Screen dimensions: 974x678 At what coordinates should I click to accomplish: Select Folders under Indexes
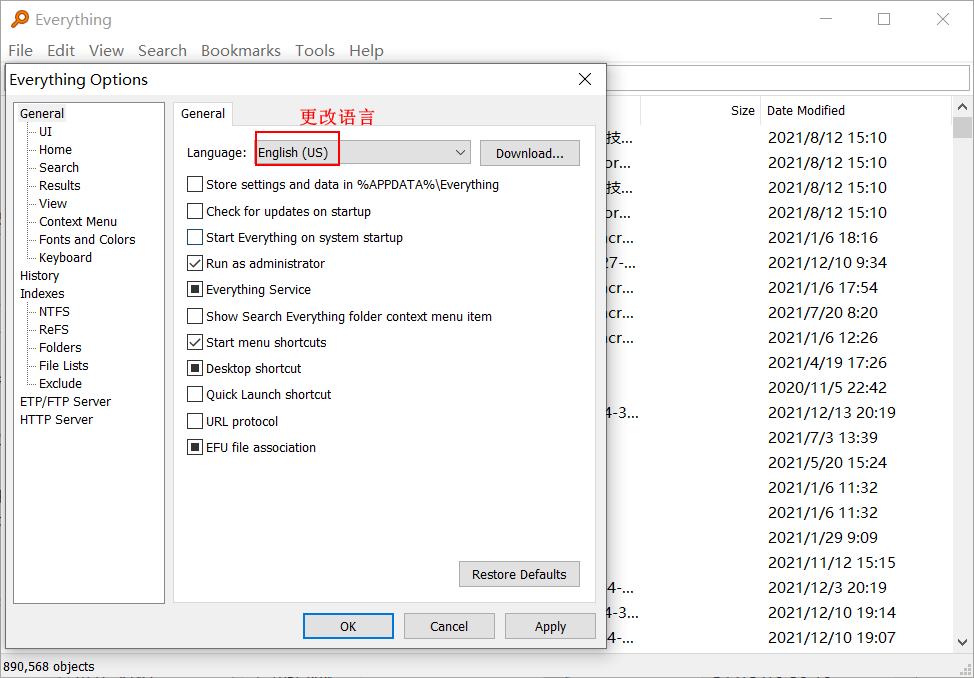pos(60,347)
